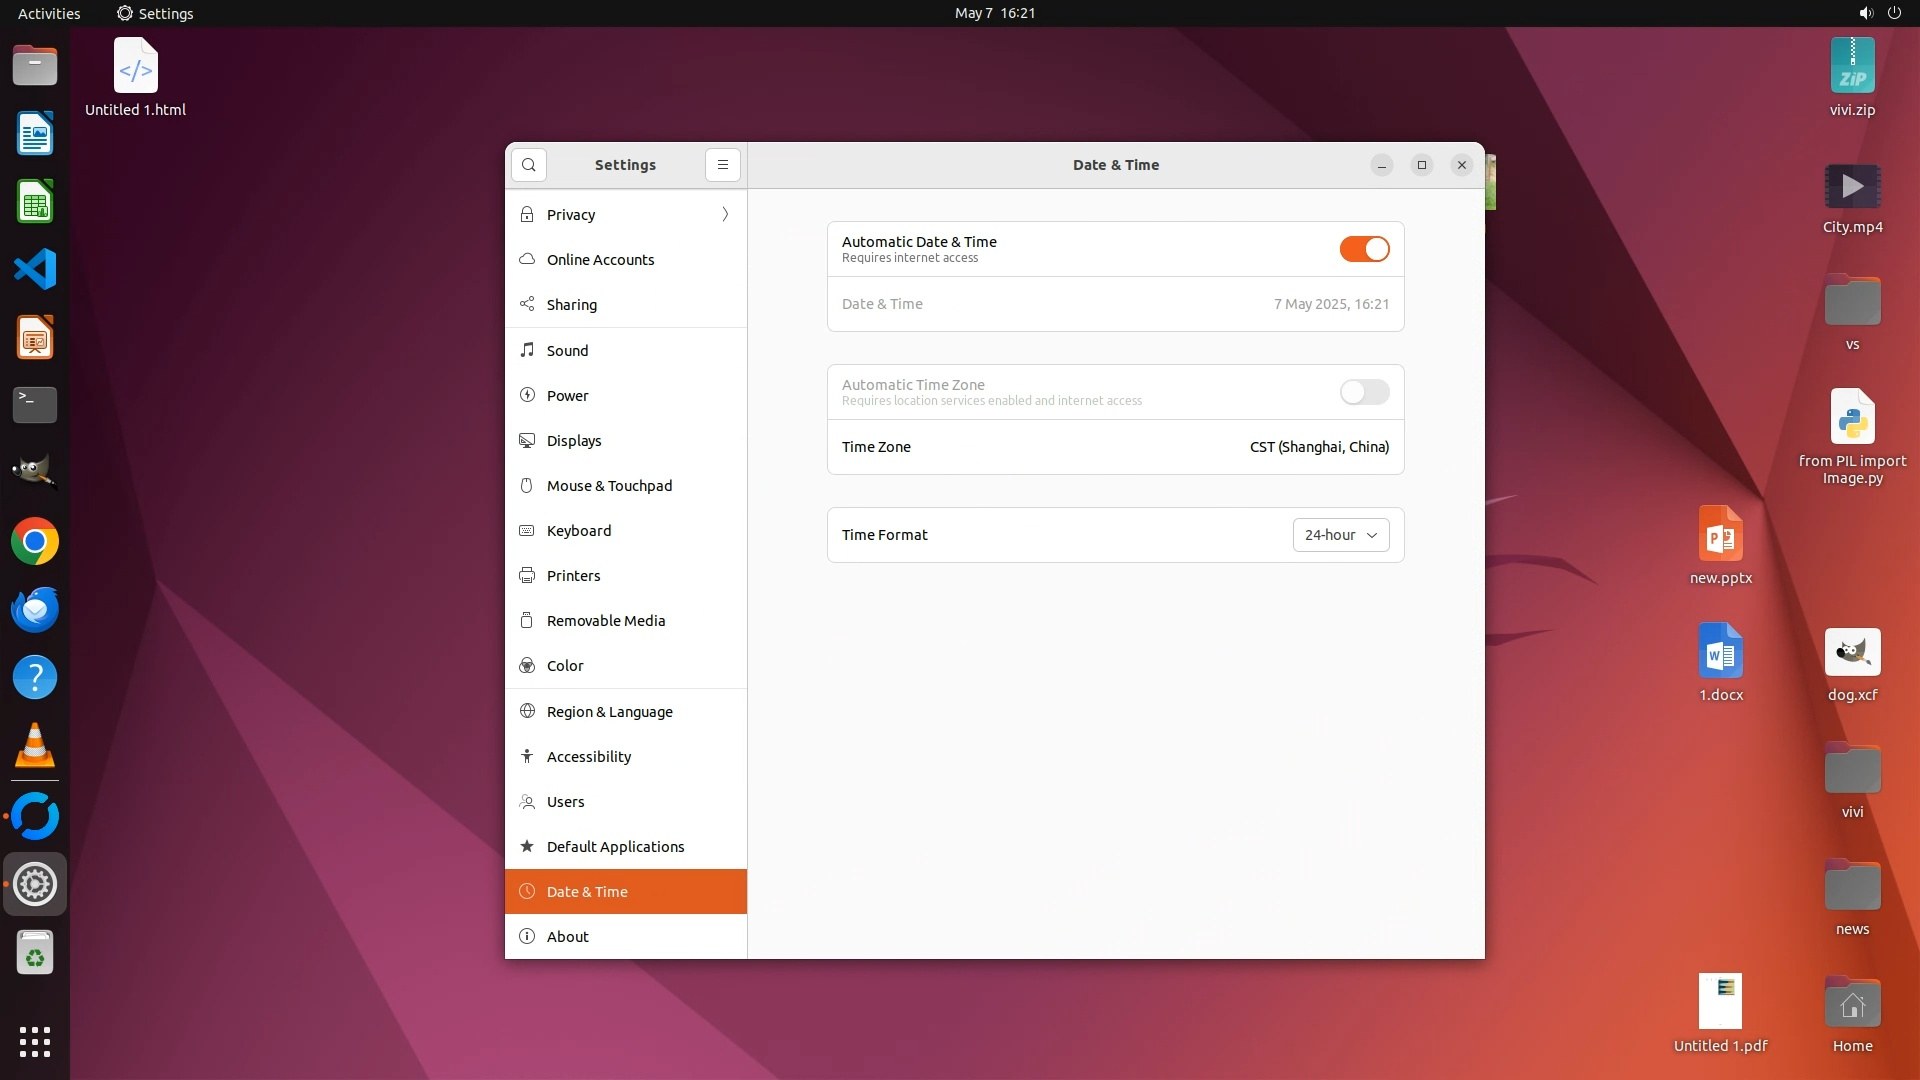Screen dimensions: 1920x1080
Task: Open the system volume and power menu
Action: tap(1879, 13)
